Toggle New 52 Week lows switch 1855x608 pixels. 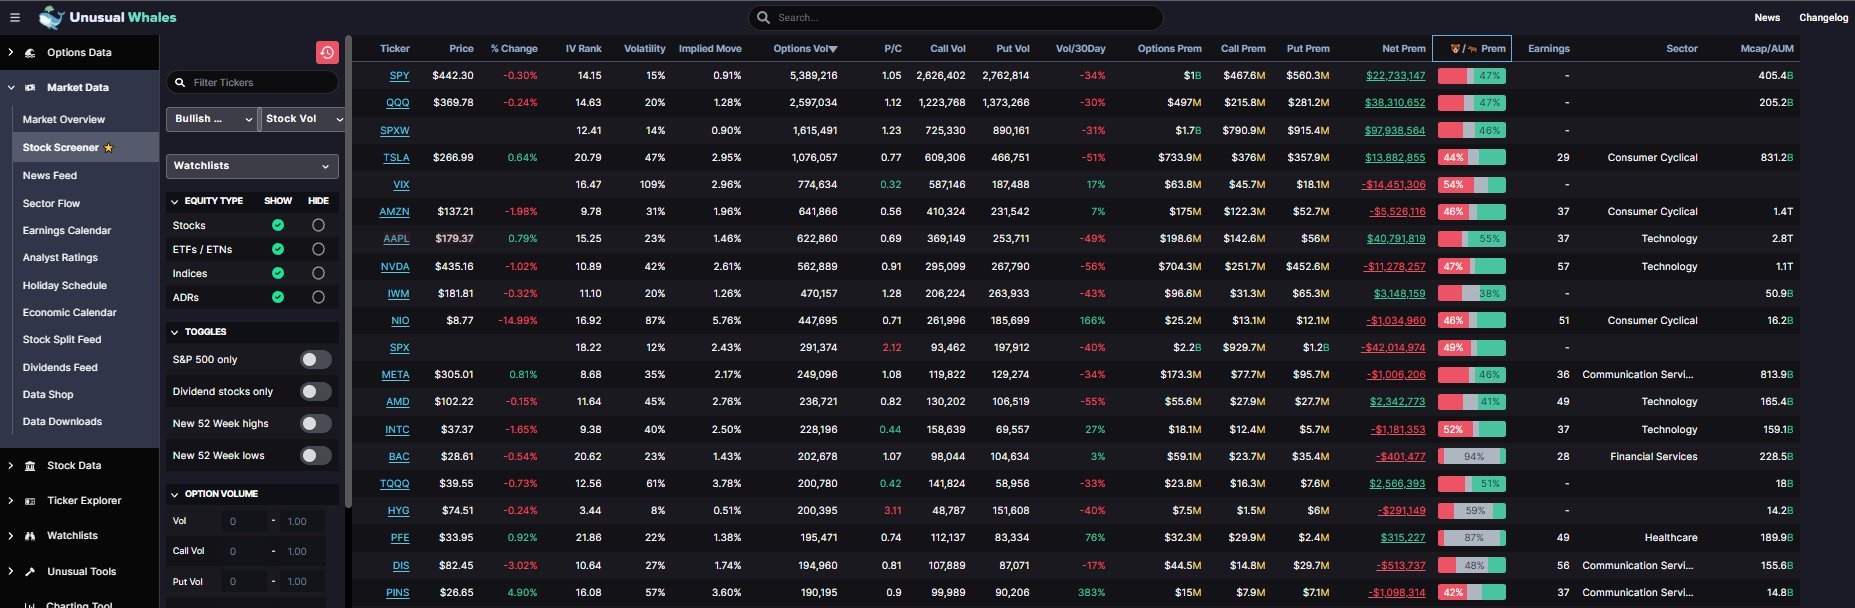point(316,456)
